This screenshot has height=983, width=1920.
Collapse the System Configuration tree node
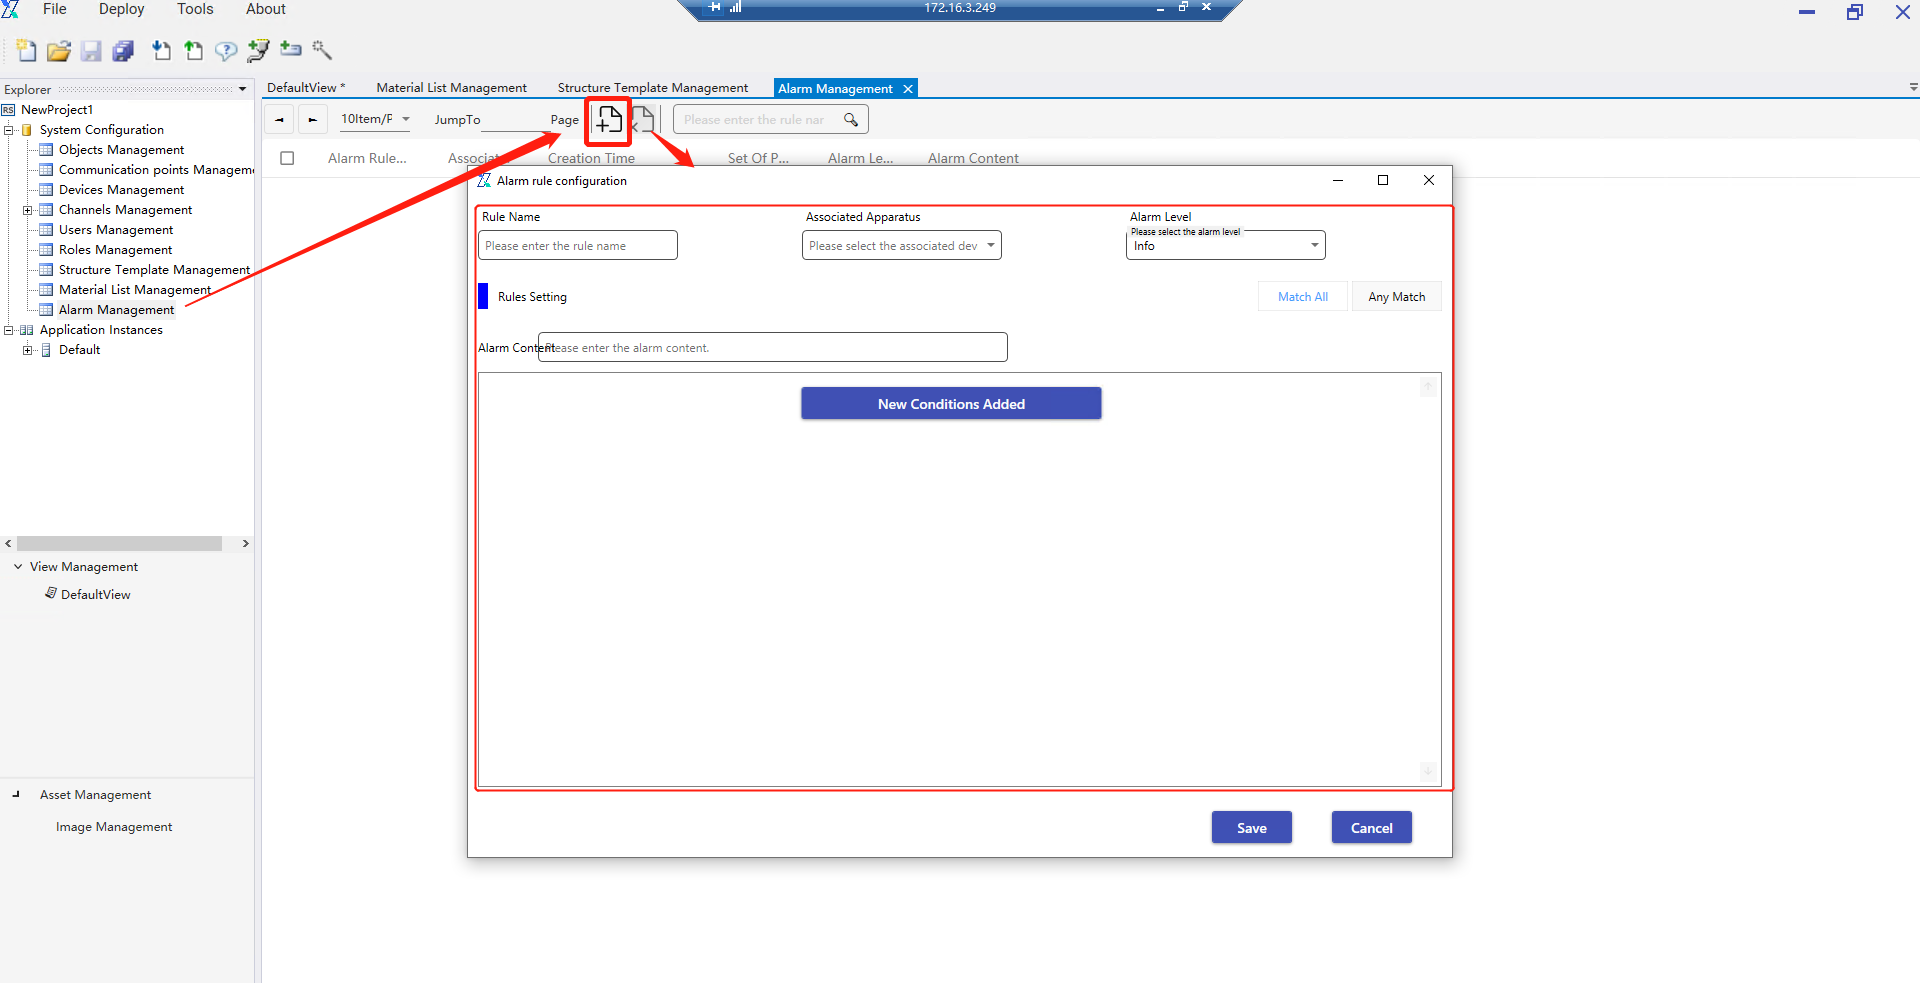pyautogui.click(x=9, y=130)
